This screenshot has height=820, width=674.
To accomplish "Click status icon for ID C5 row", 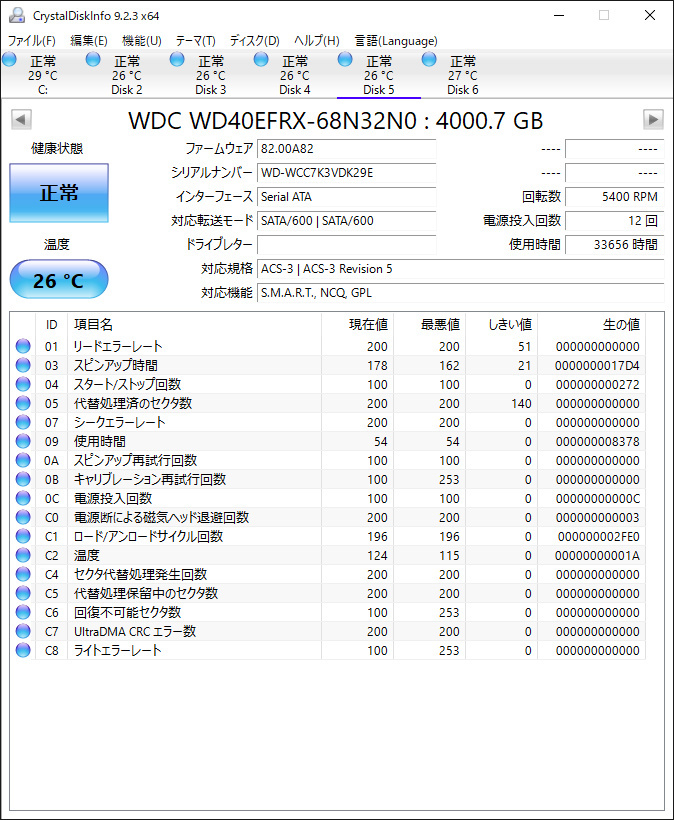I will pyautogui.click(x=23, y=593).
